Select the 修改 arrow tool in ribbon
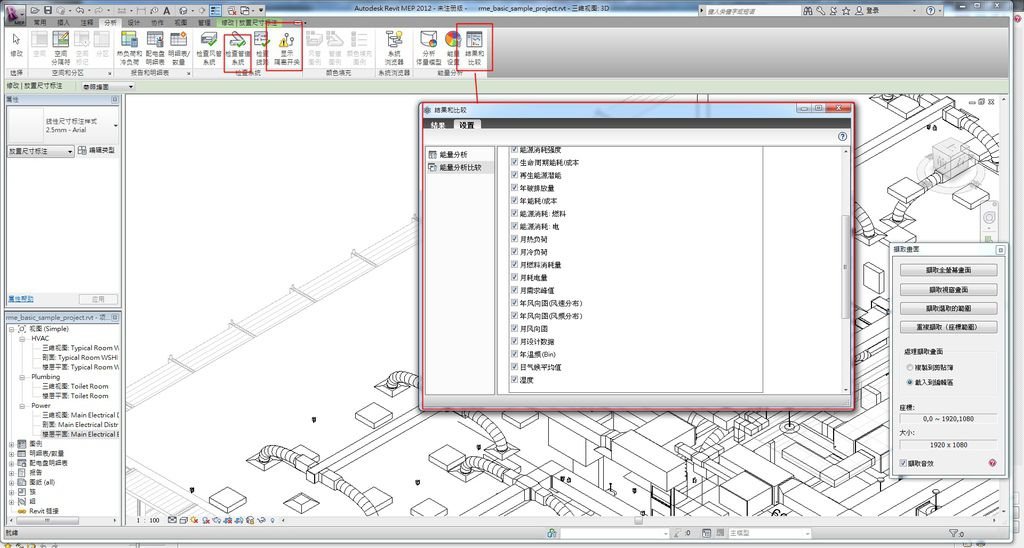 pyautogui.click(x=16, y=46)
